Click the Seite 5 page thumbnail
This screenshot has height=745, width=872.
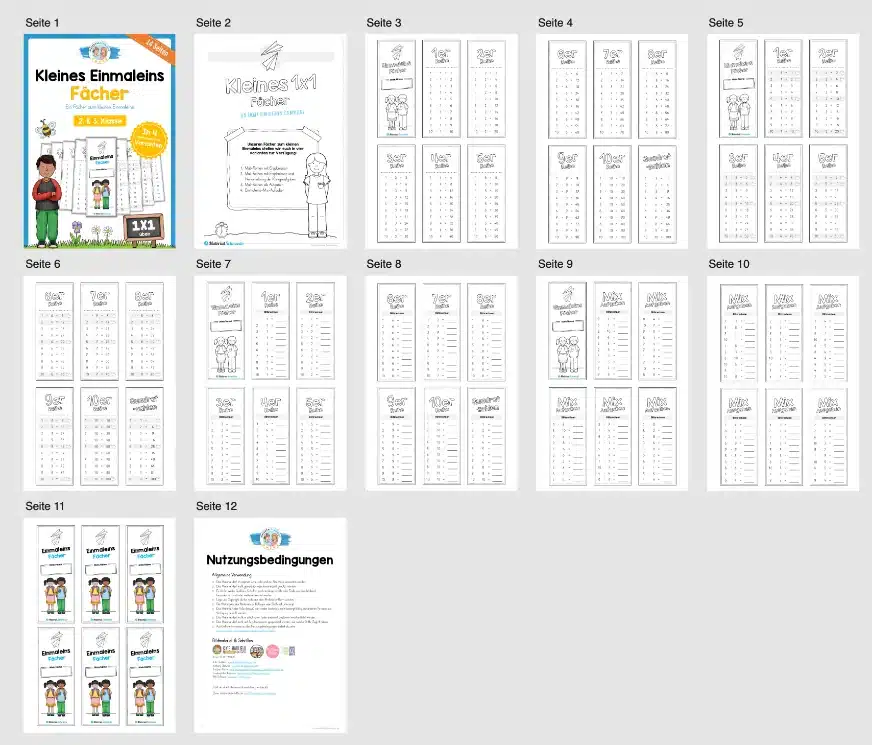click(x=783, y=142)
